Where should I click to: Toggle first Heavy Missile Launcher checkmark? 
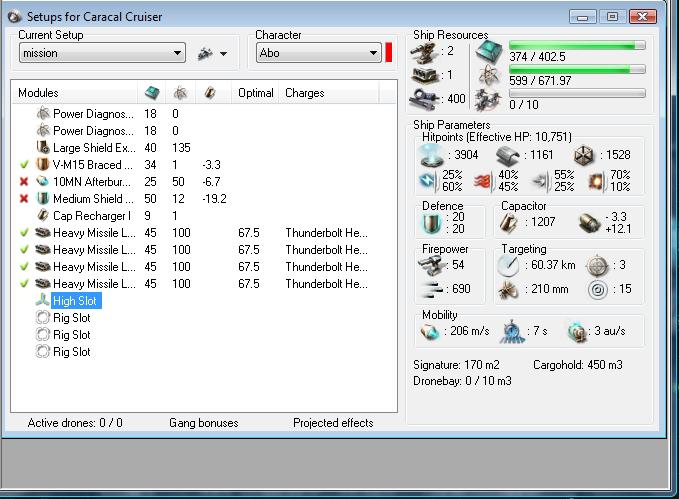24,233
